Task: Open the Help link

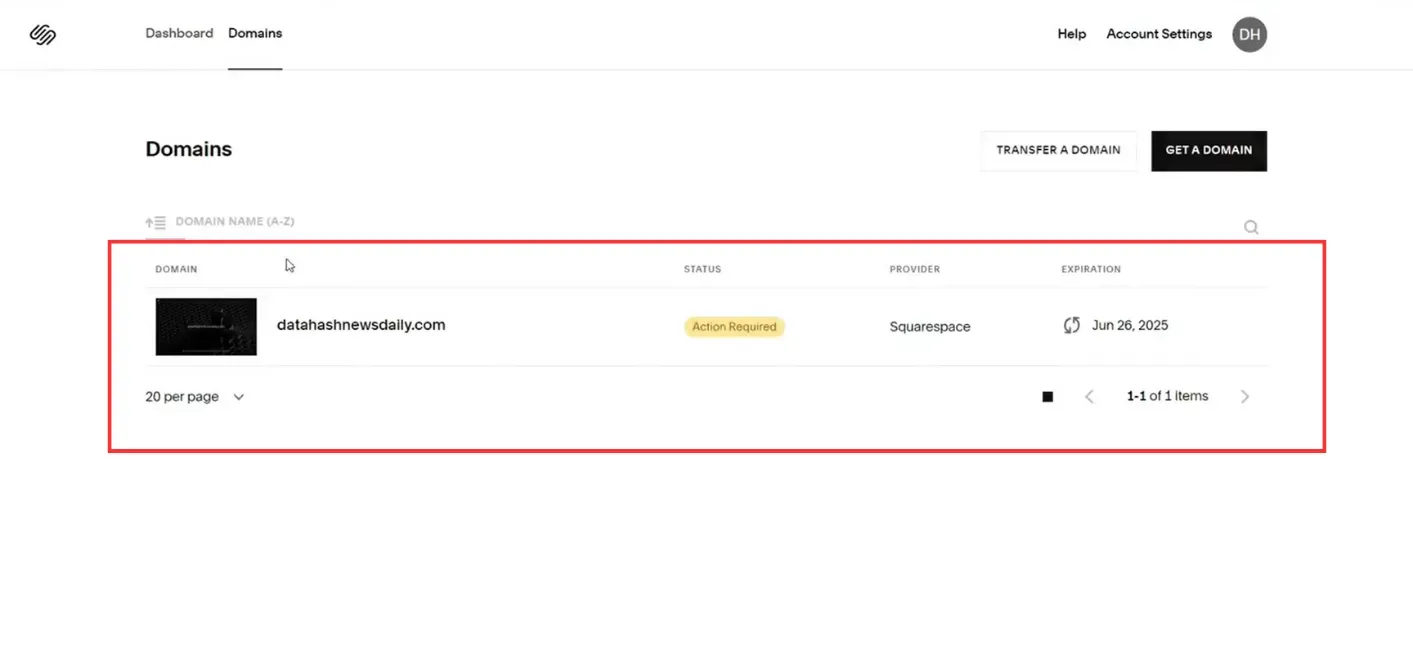Action: pyautogui.click(x=1072, y=34)
